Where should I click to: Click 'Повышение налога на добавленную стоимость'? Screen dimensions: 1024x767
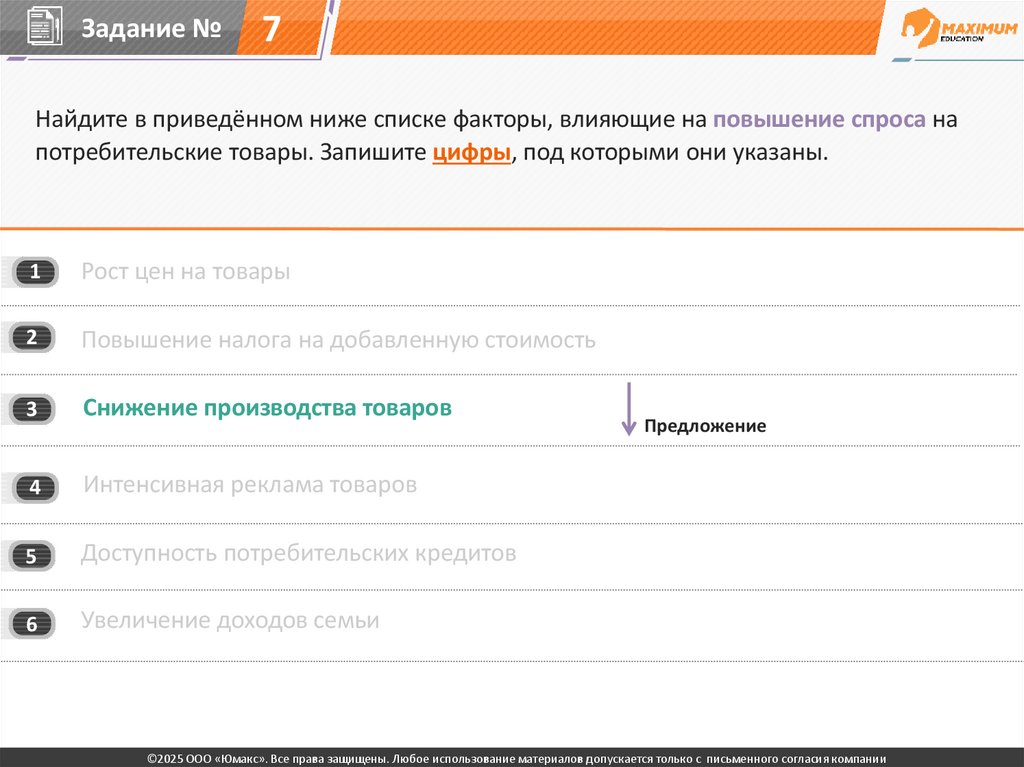tap(338, 340)
